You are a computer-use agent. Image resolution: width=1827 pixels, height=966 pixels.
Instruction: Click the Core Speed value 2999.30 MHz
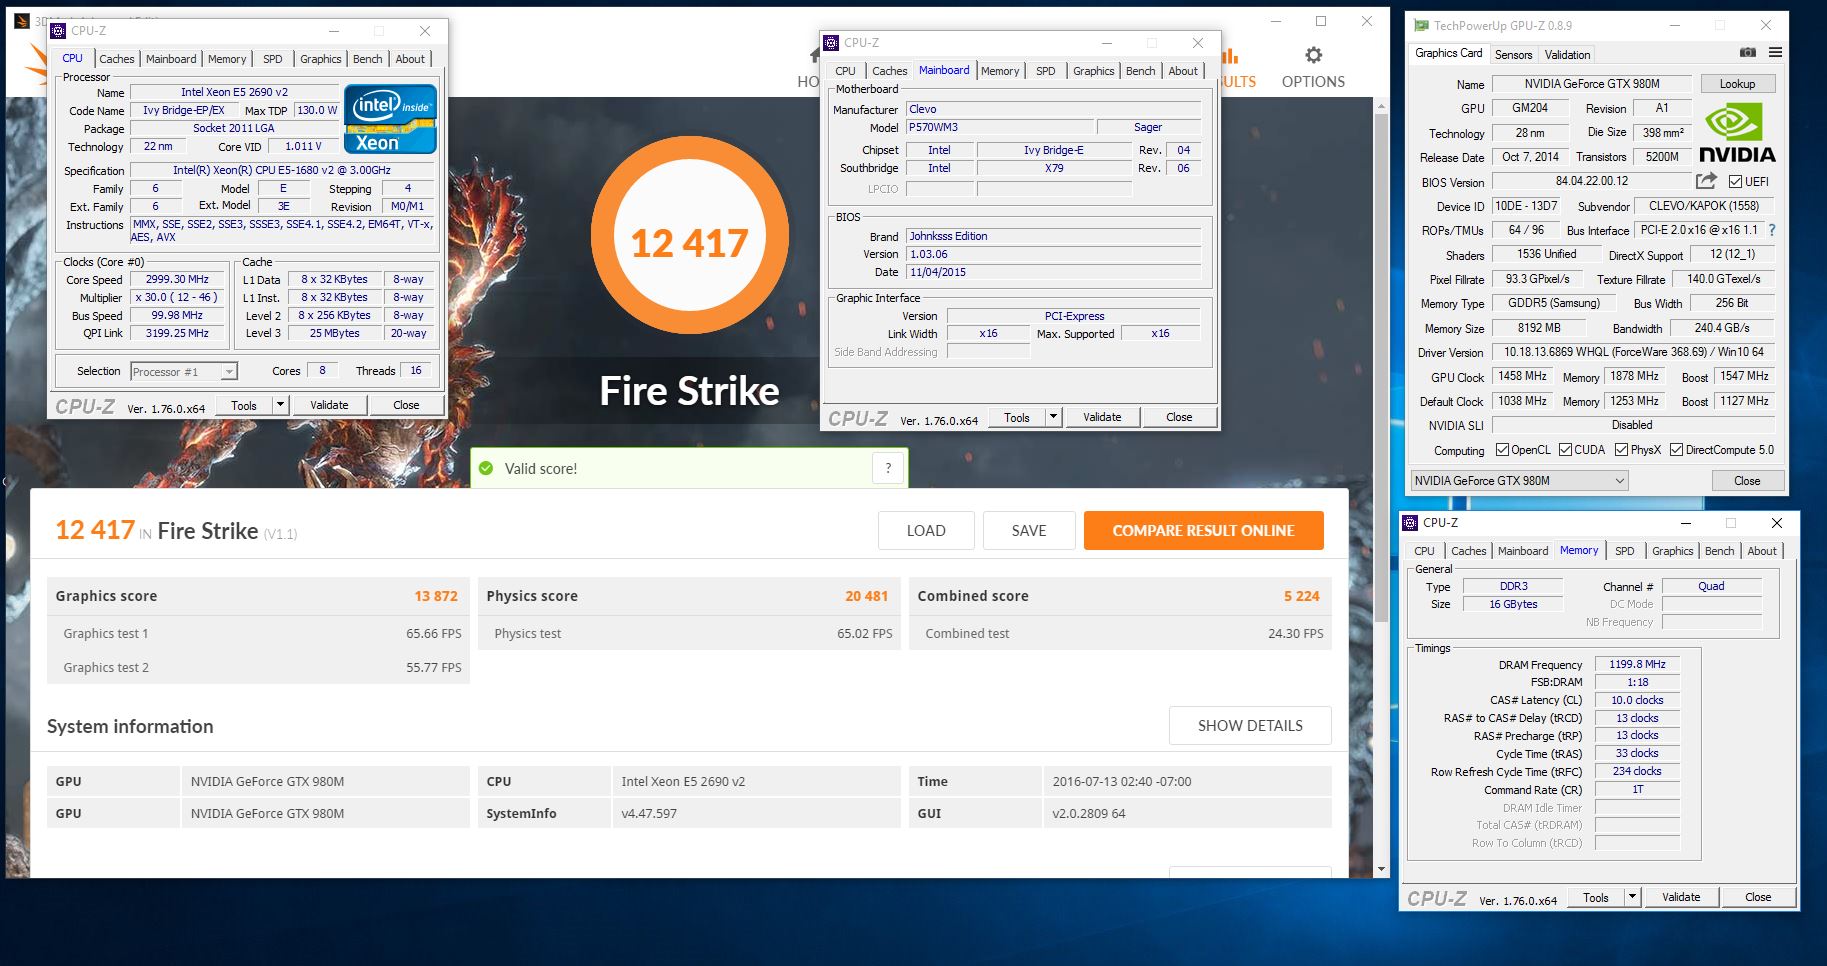tap(178, 280)
